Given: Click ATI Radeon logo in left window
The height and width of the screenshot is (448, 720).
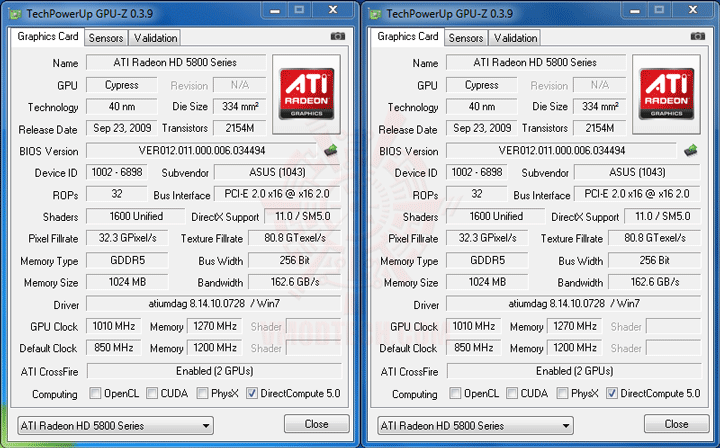Looking at the screenshot, I should coord(306,94).
